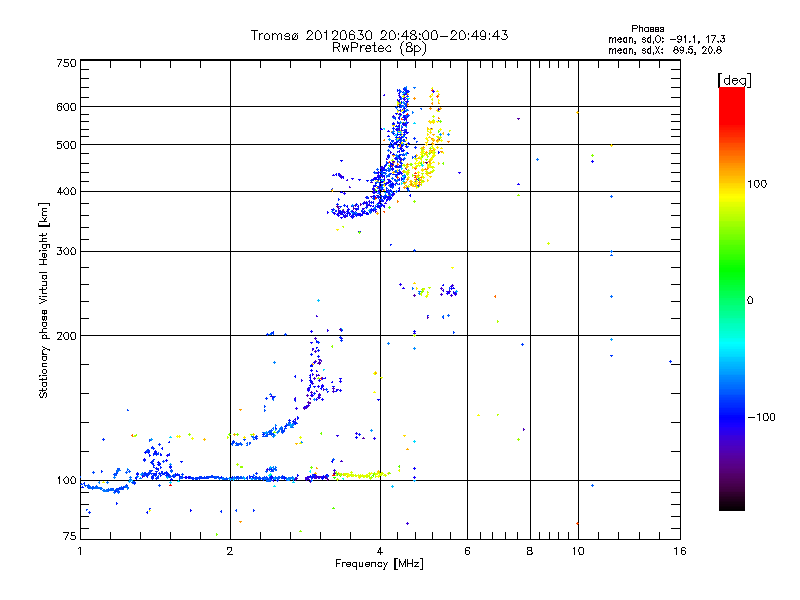Click the plot title 'Tromsø 20120630 20:48:00-20:49:43'
This screenshot has width=800, height=600.
(x=379, y=35)
